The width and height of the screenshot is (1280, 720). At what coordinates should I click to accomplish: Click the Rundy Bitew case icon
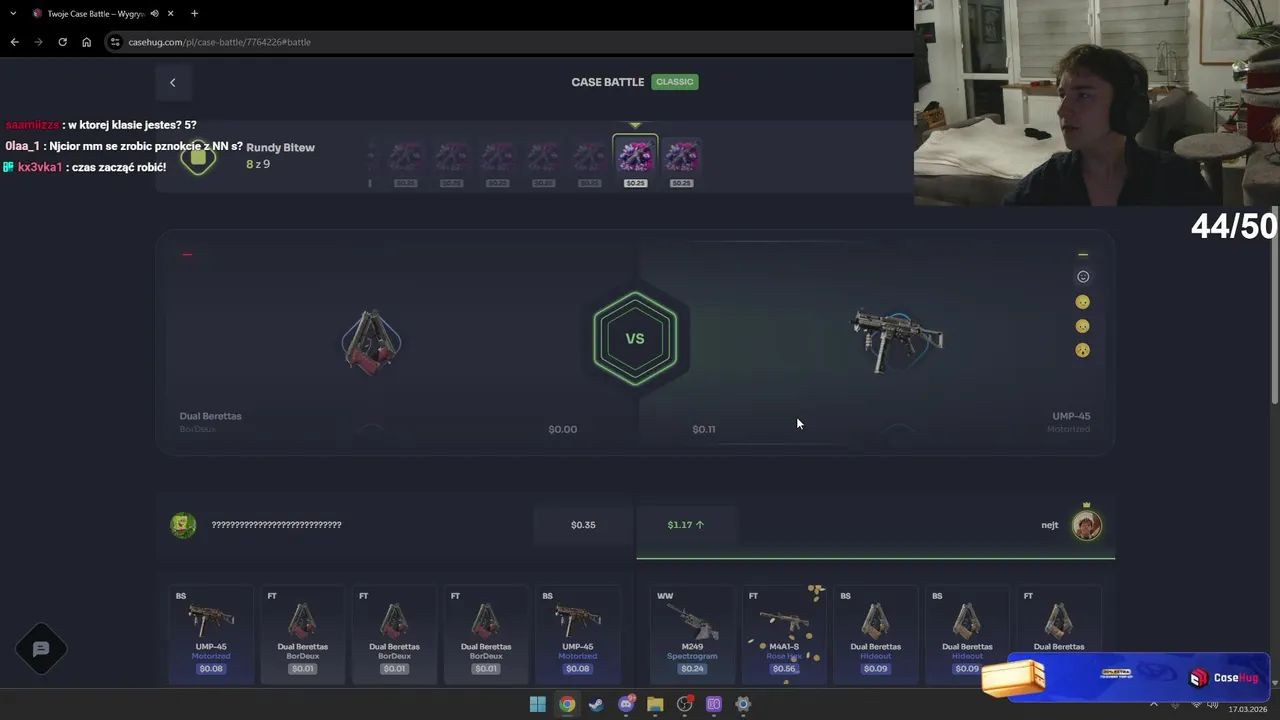(x=198, y=157)
